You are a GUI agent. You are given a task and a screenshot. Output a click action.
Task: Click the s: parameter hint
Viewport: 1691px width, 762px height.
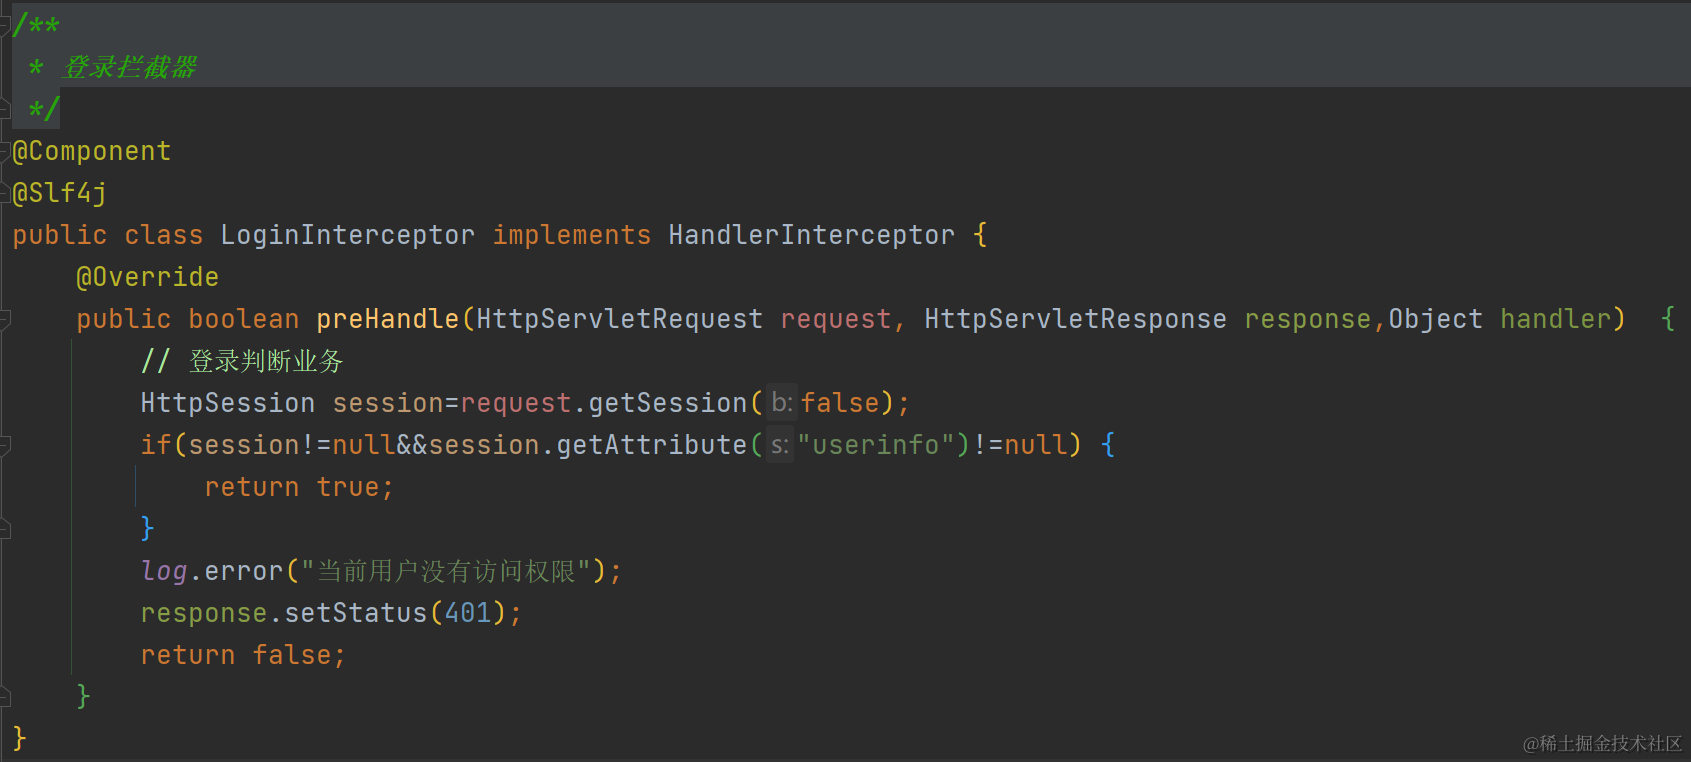pyautogui.click(x=780, y=445)
